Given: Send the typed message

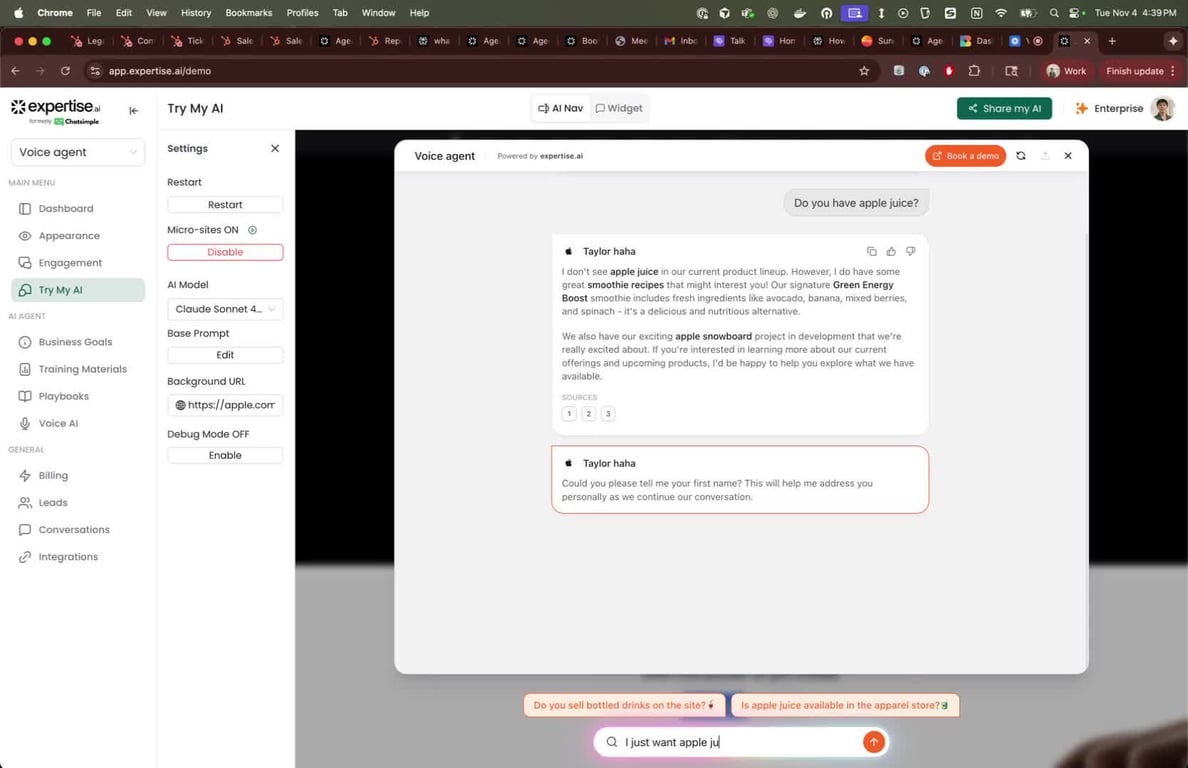Looking at the screenshot, I should (874, 742).
